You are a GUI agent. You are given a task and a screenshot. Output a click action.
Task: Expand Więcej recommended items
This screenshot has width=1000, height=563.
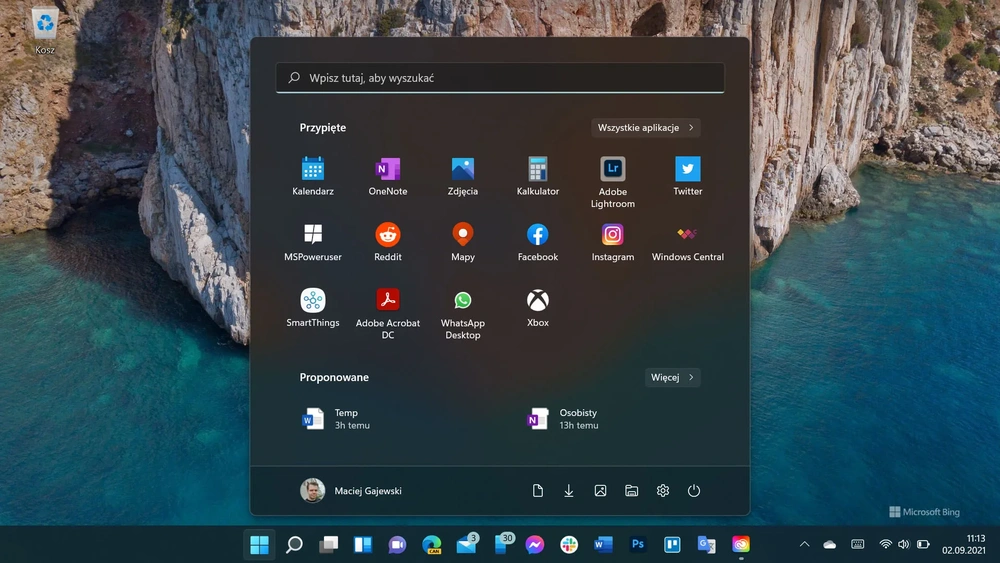tap(672, 377)
